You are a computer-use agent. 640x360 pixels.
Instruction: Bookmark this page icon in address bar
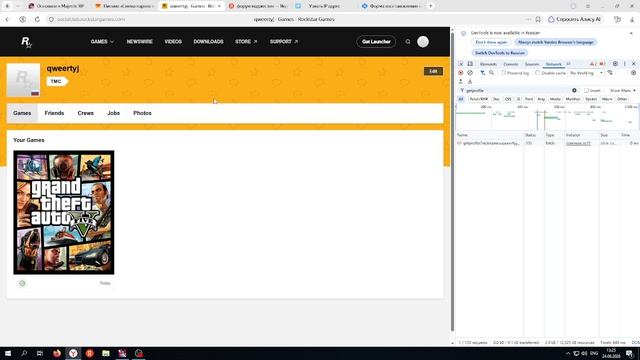(x=538, y=19)
